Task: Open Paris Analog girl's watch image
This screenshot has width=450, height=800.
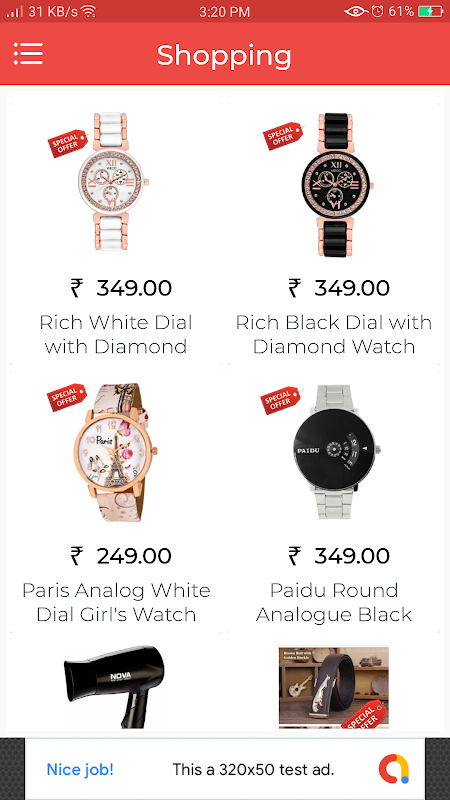Action: pyautogui.click(x=115, y=452)
